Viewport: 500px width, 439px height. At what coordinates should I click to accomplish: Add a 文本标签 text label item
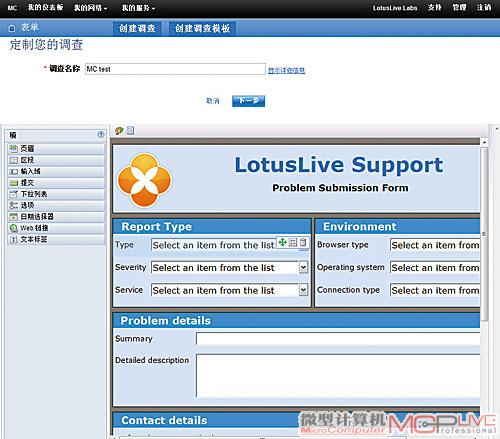tap(56, 239)
